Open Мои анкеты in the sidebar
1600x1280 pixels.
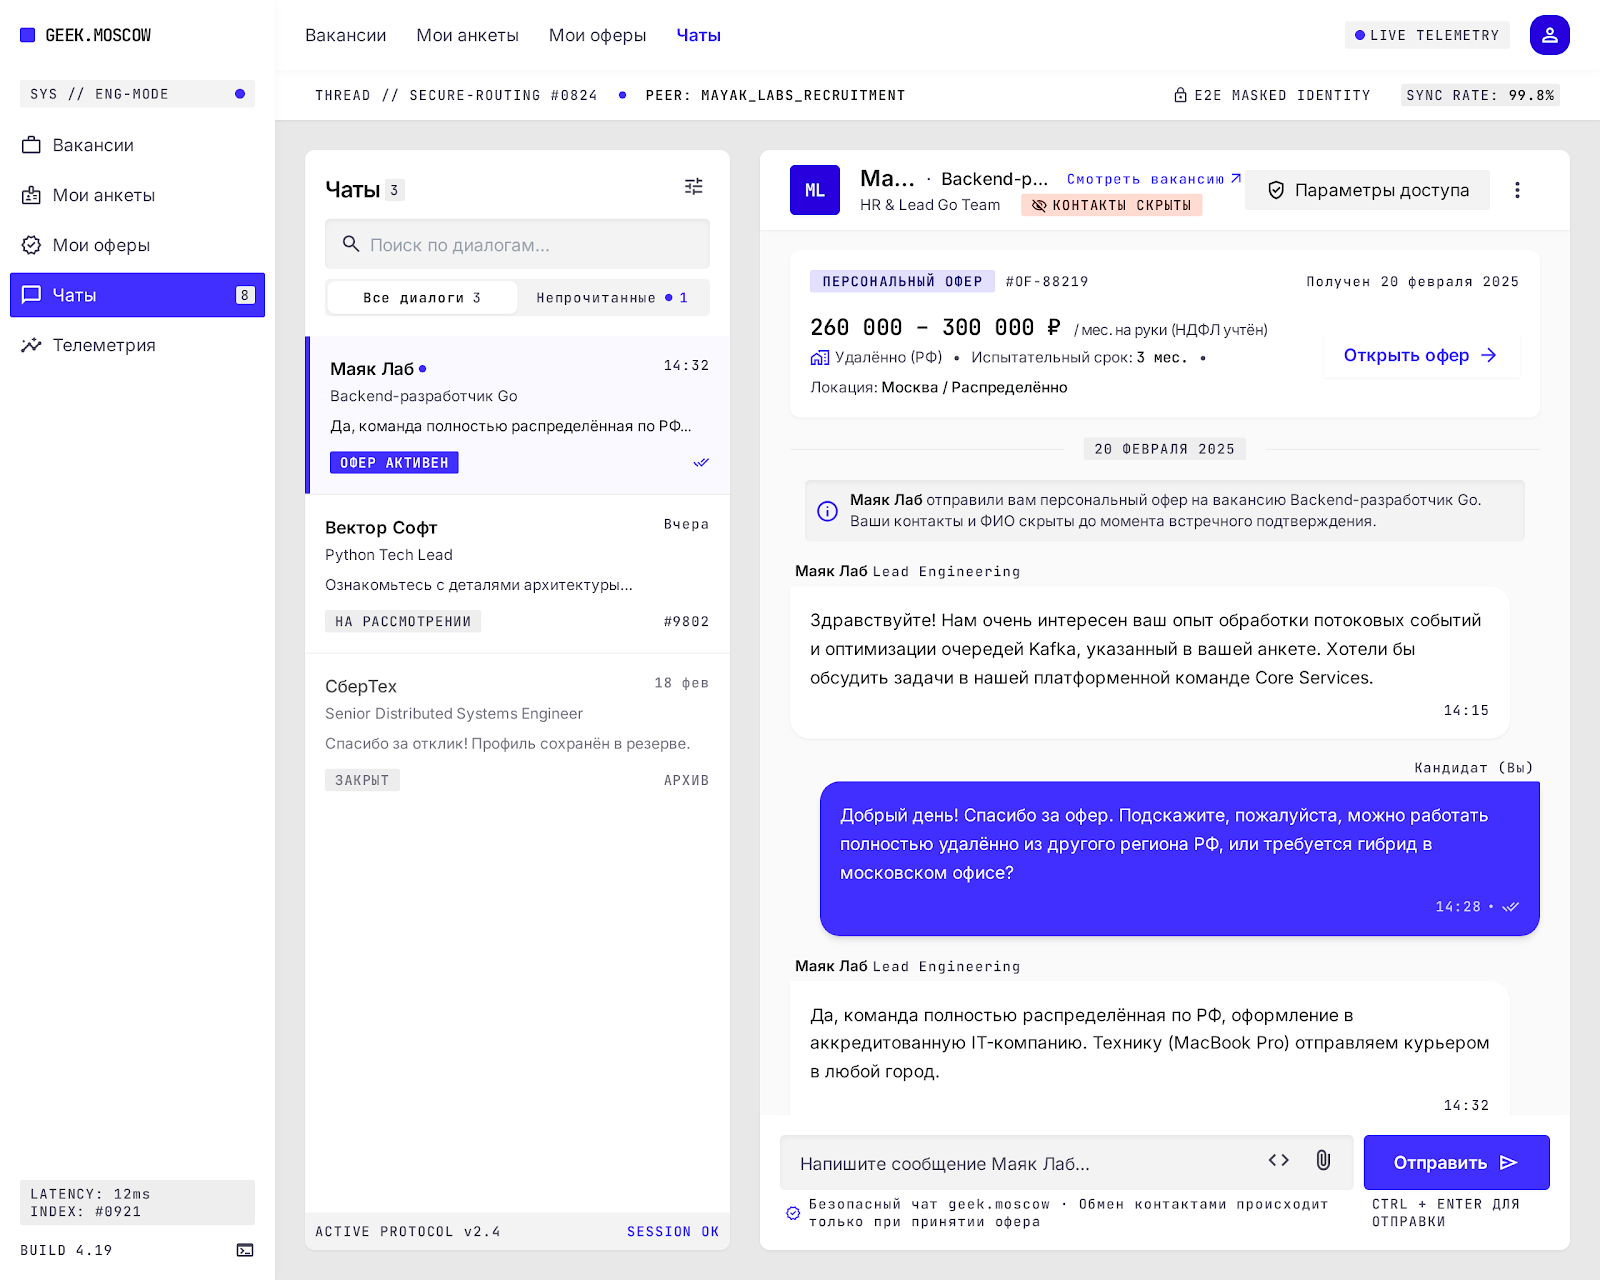(137, 195)
